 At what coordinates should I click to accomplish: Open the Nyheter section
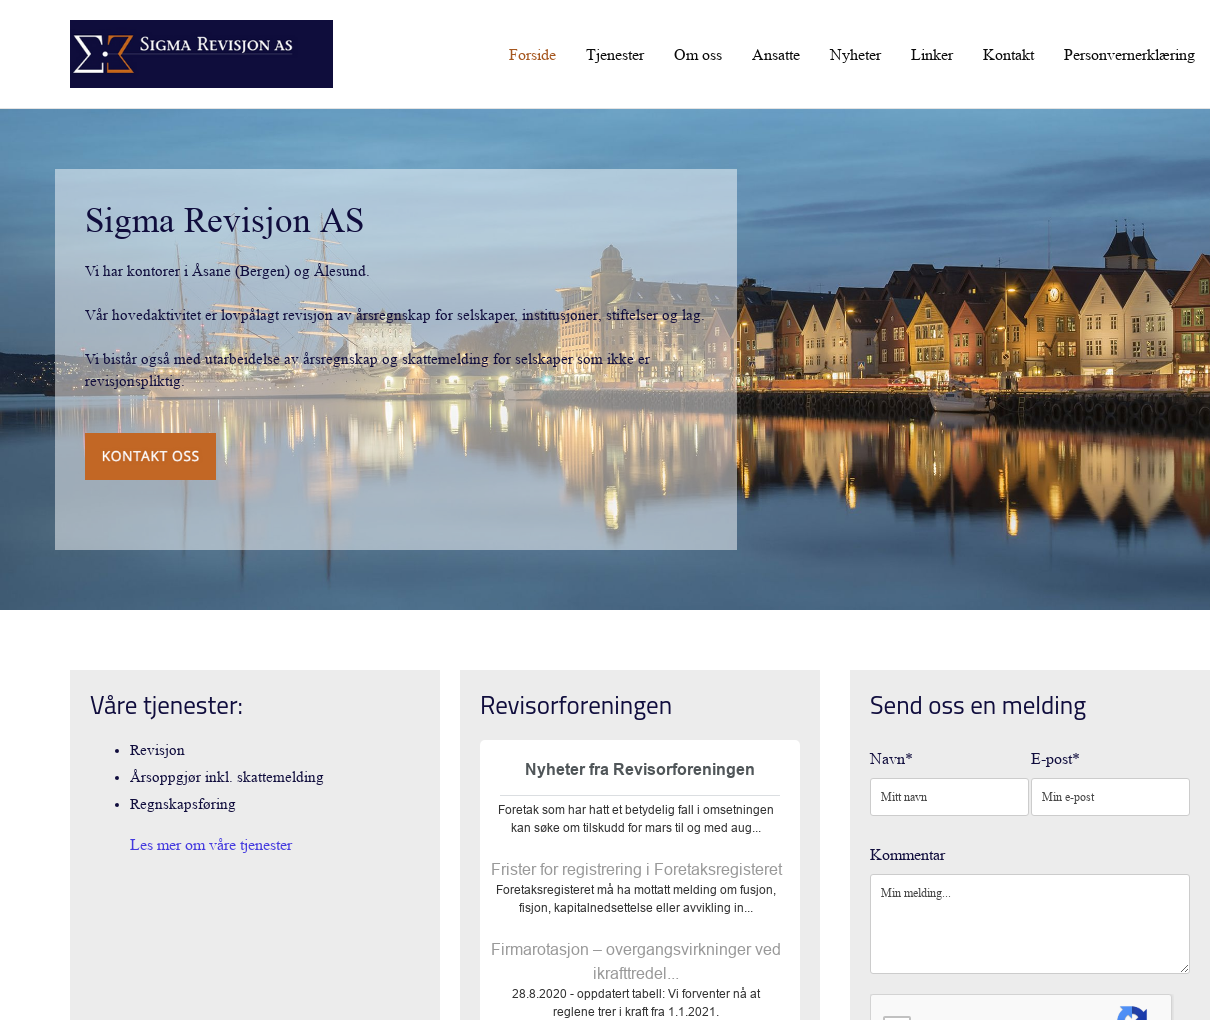pyautogui.click(x=854, y=55)
